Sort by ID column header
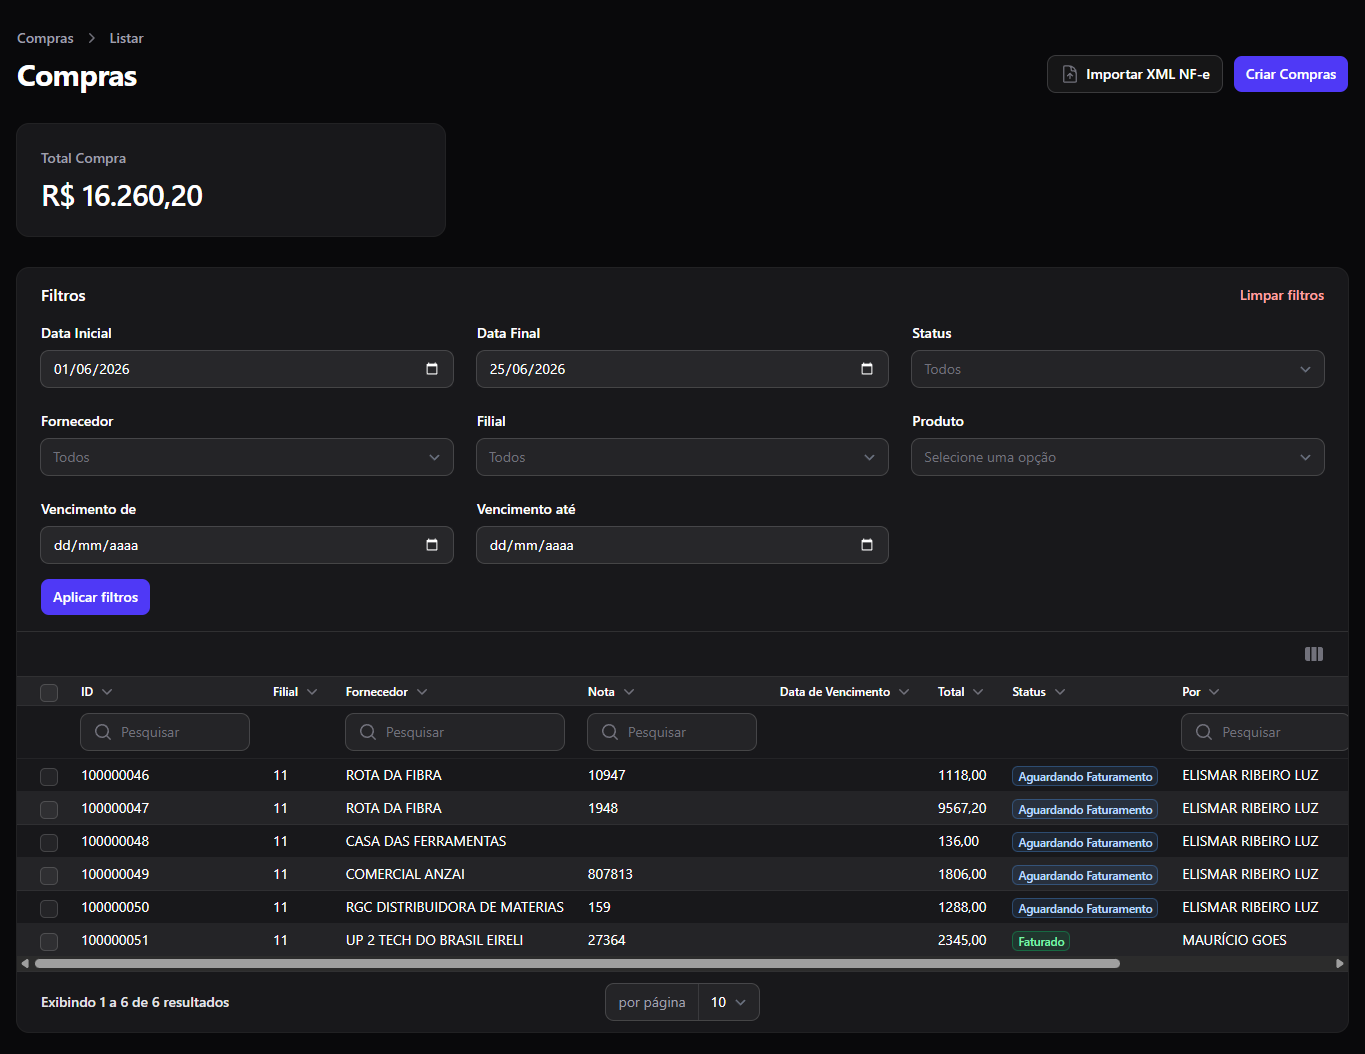1365x1054 pixels. point(97,692)
